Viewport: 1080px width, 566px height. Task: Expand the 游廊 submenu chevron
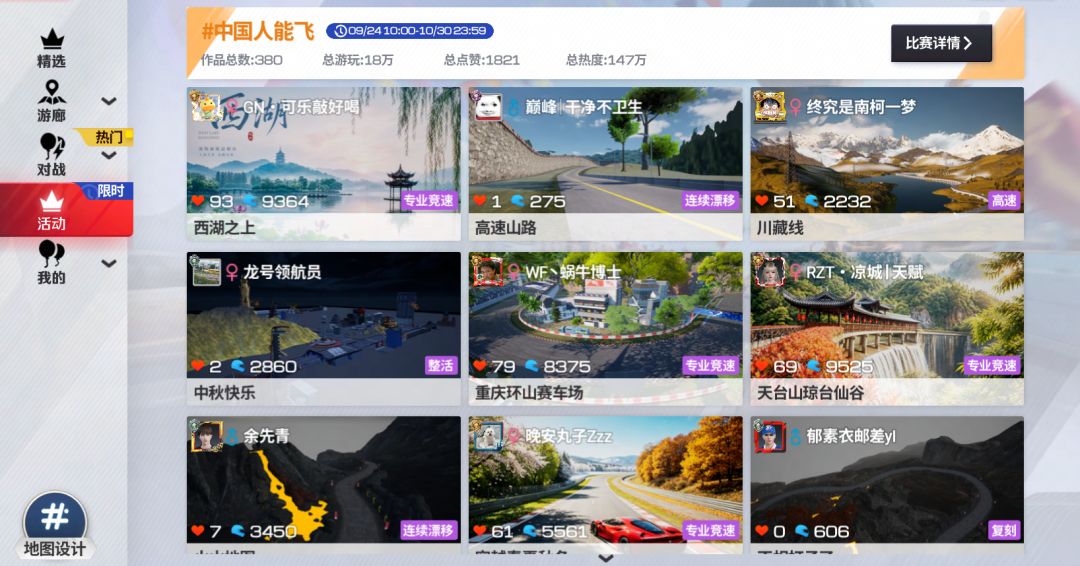[x=108, y=101]
